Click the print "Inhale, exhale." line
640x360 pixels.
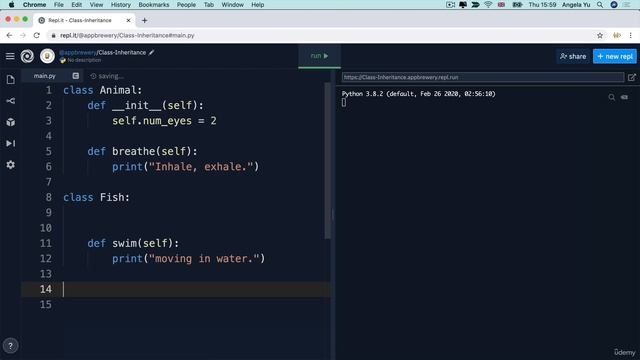(x=185, y=167)
